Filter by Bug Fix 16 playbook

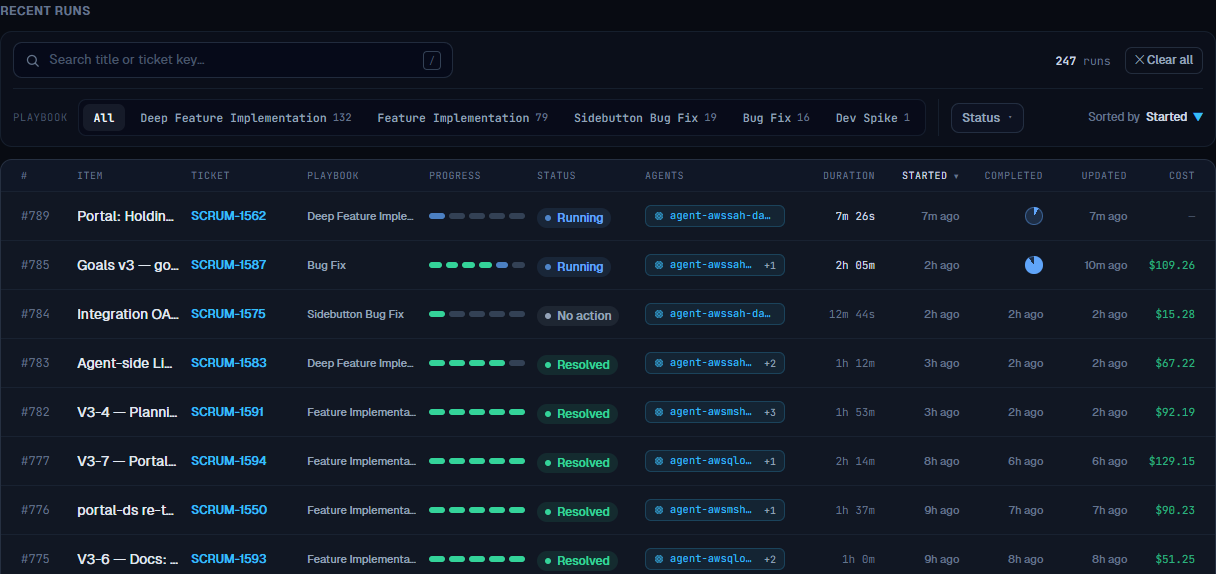pos(776,118)
